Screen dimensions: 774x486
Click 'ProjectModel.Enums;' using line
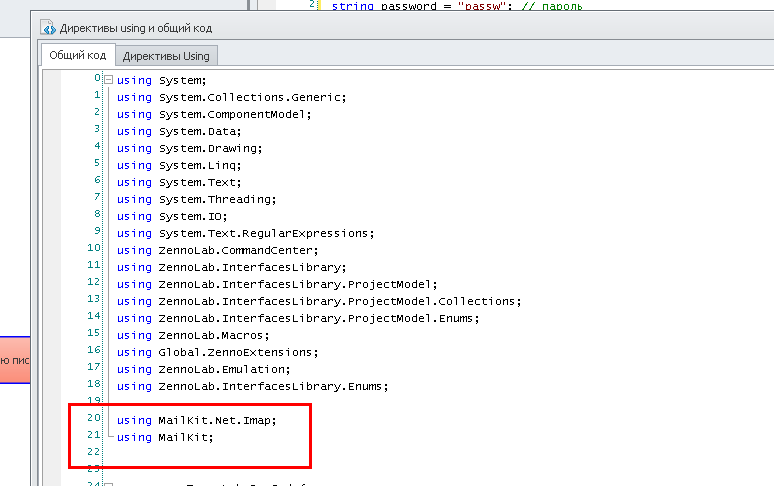pyautogui.click(x=298, y=319)
